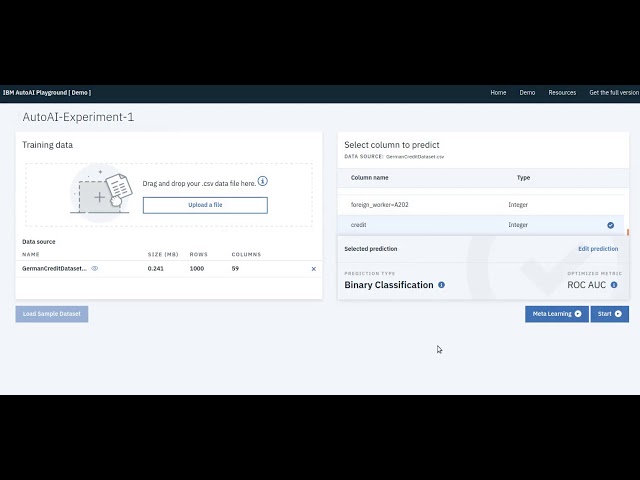
Task: Select the credit column row
Action: tap(480, 225)
